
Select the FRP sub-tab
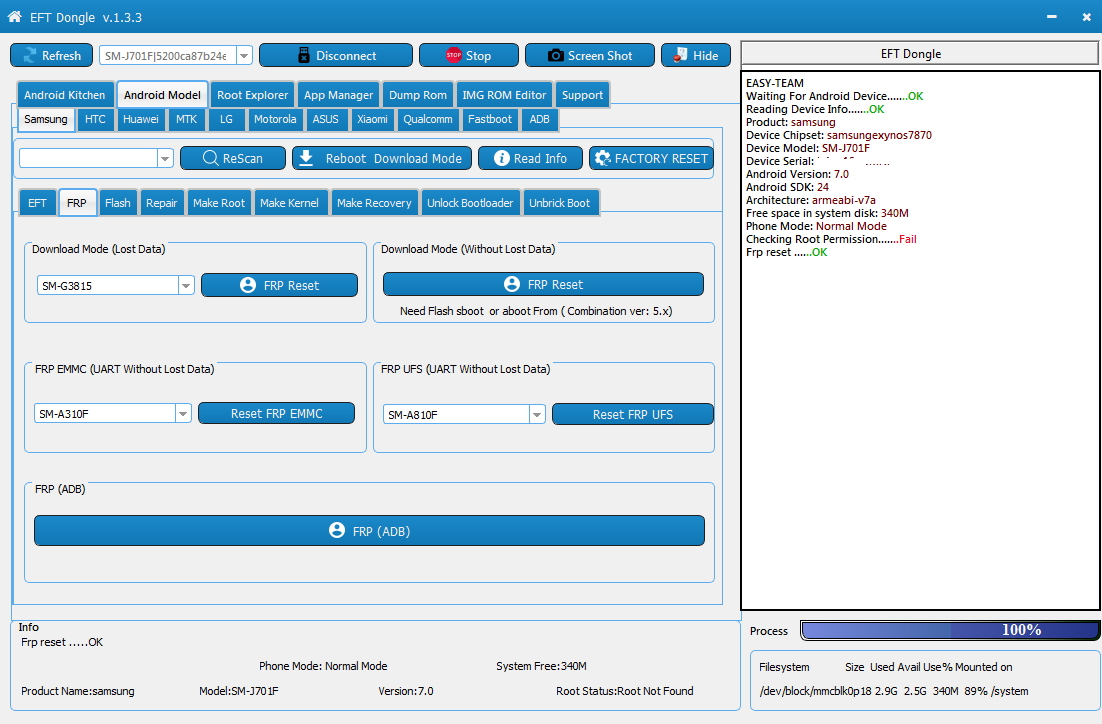click(x=77, y=203)
